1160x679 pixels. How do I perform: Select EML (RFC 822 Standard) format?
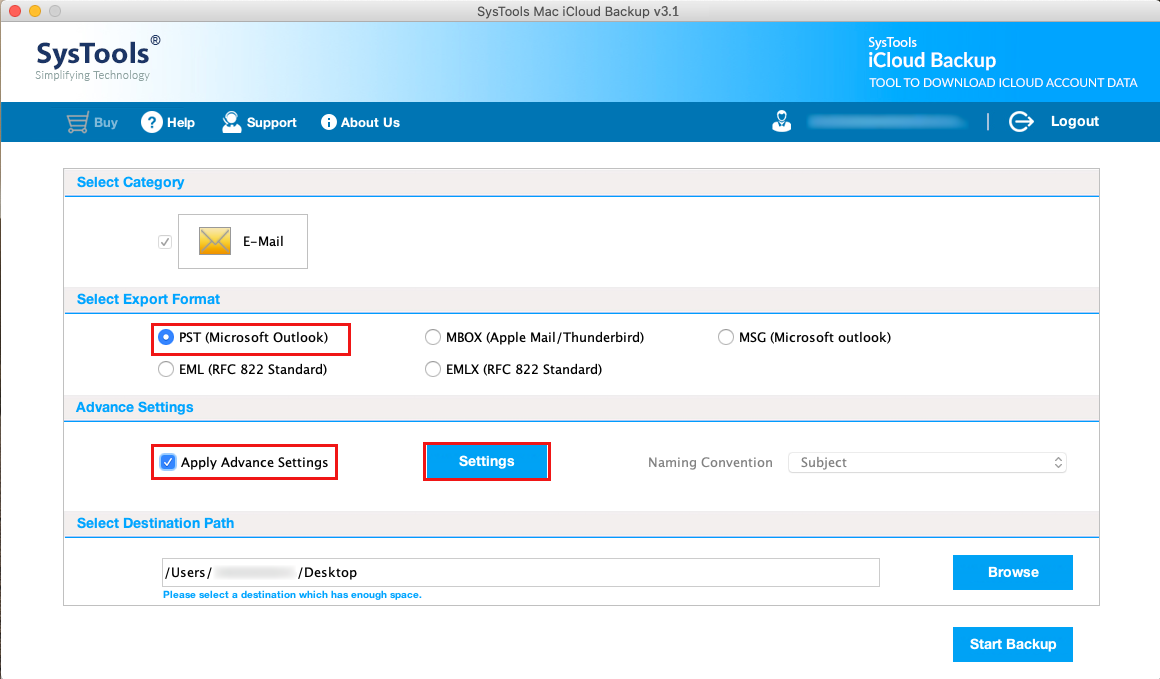tap(166, 369)
